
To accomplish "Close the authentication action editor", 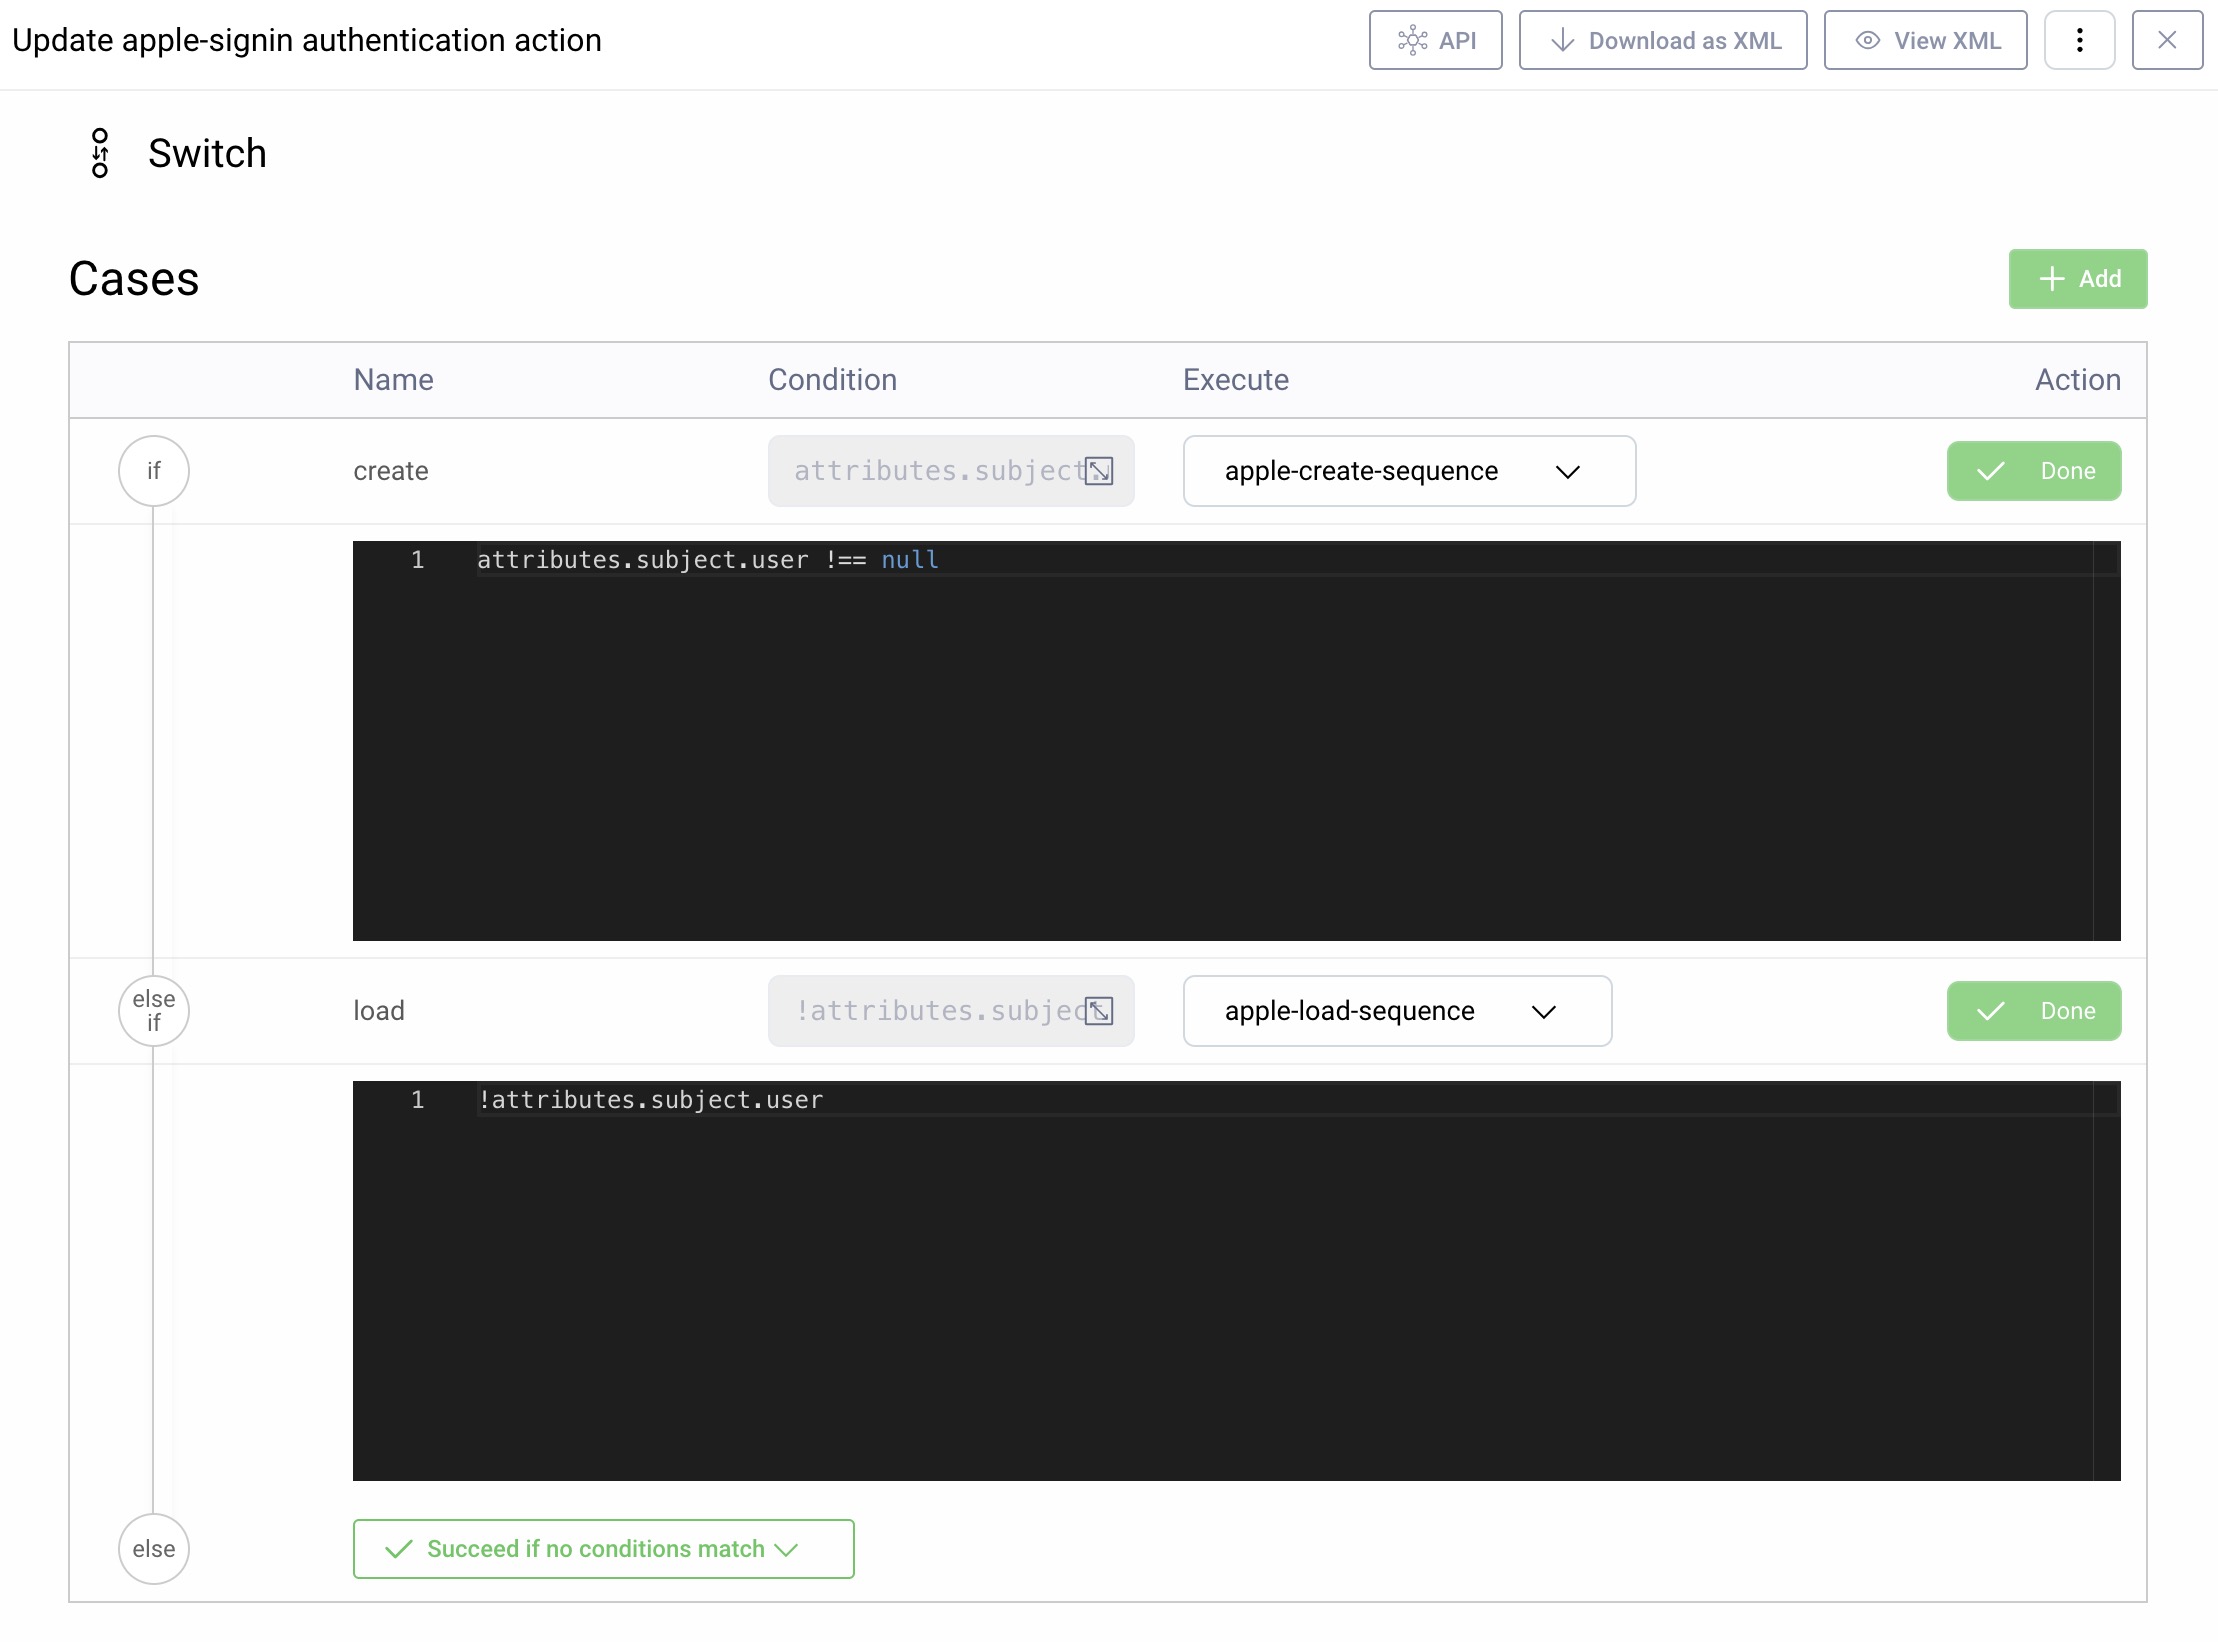I will pyautogui.click(x=2167, y=41).
